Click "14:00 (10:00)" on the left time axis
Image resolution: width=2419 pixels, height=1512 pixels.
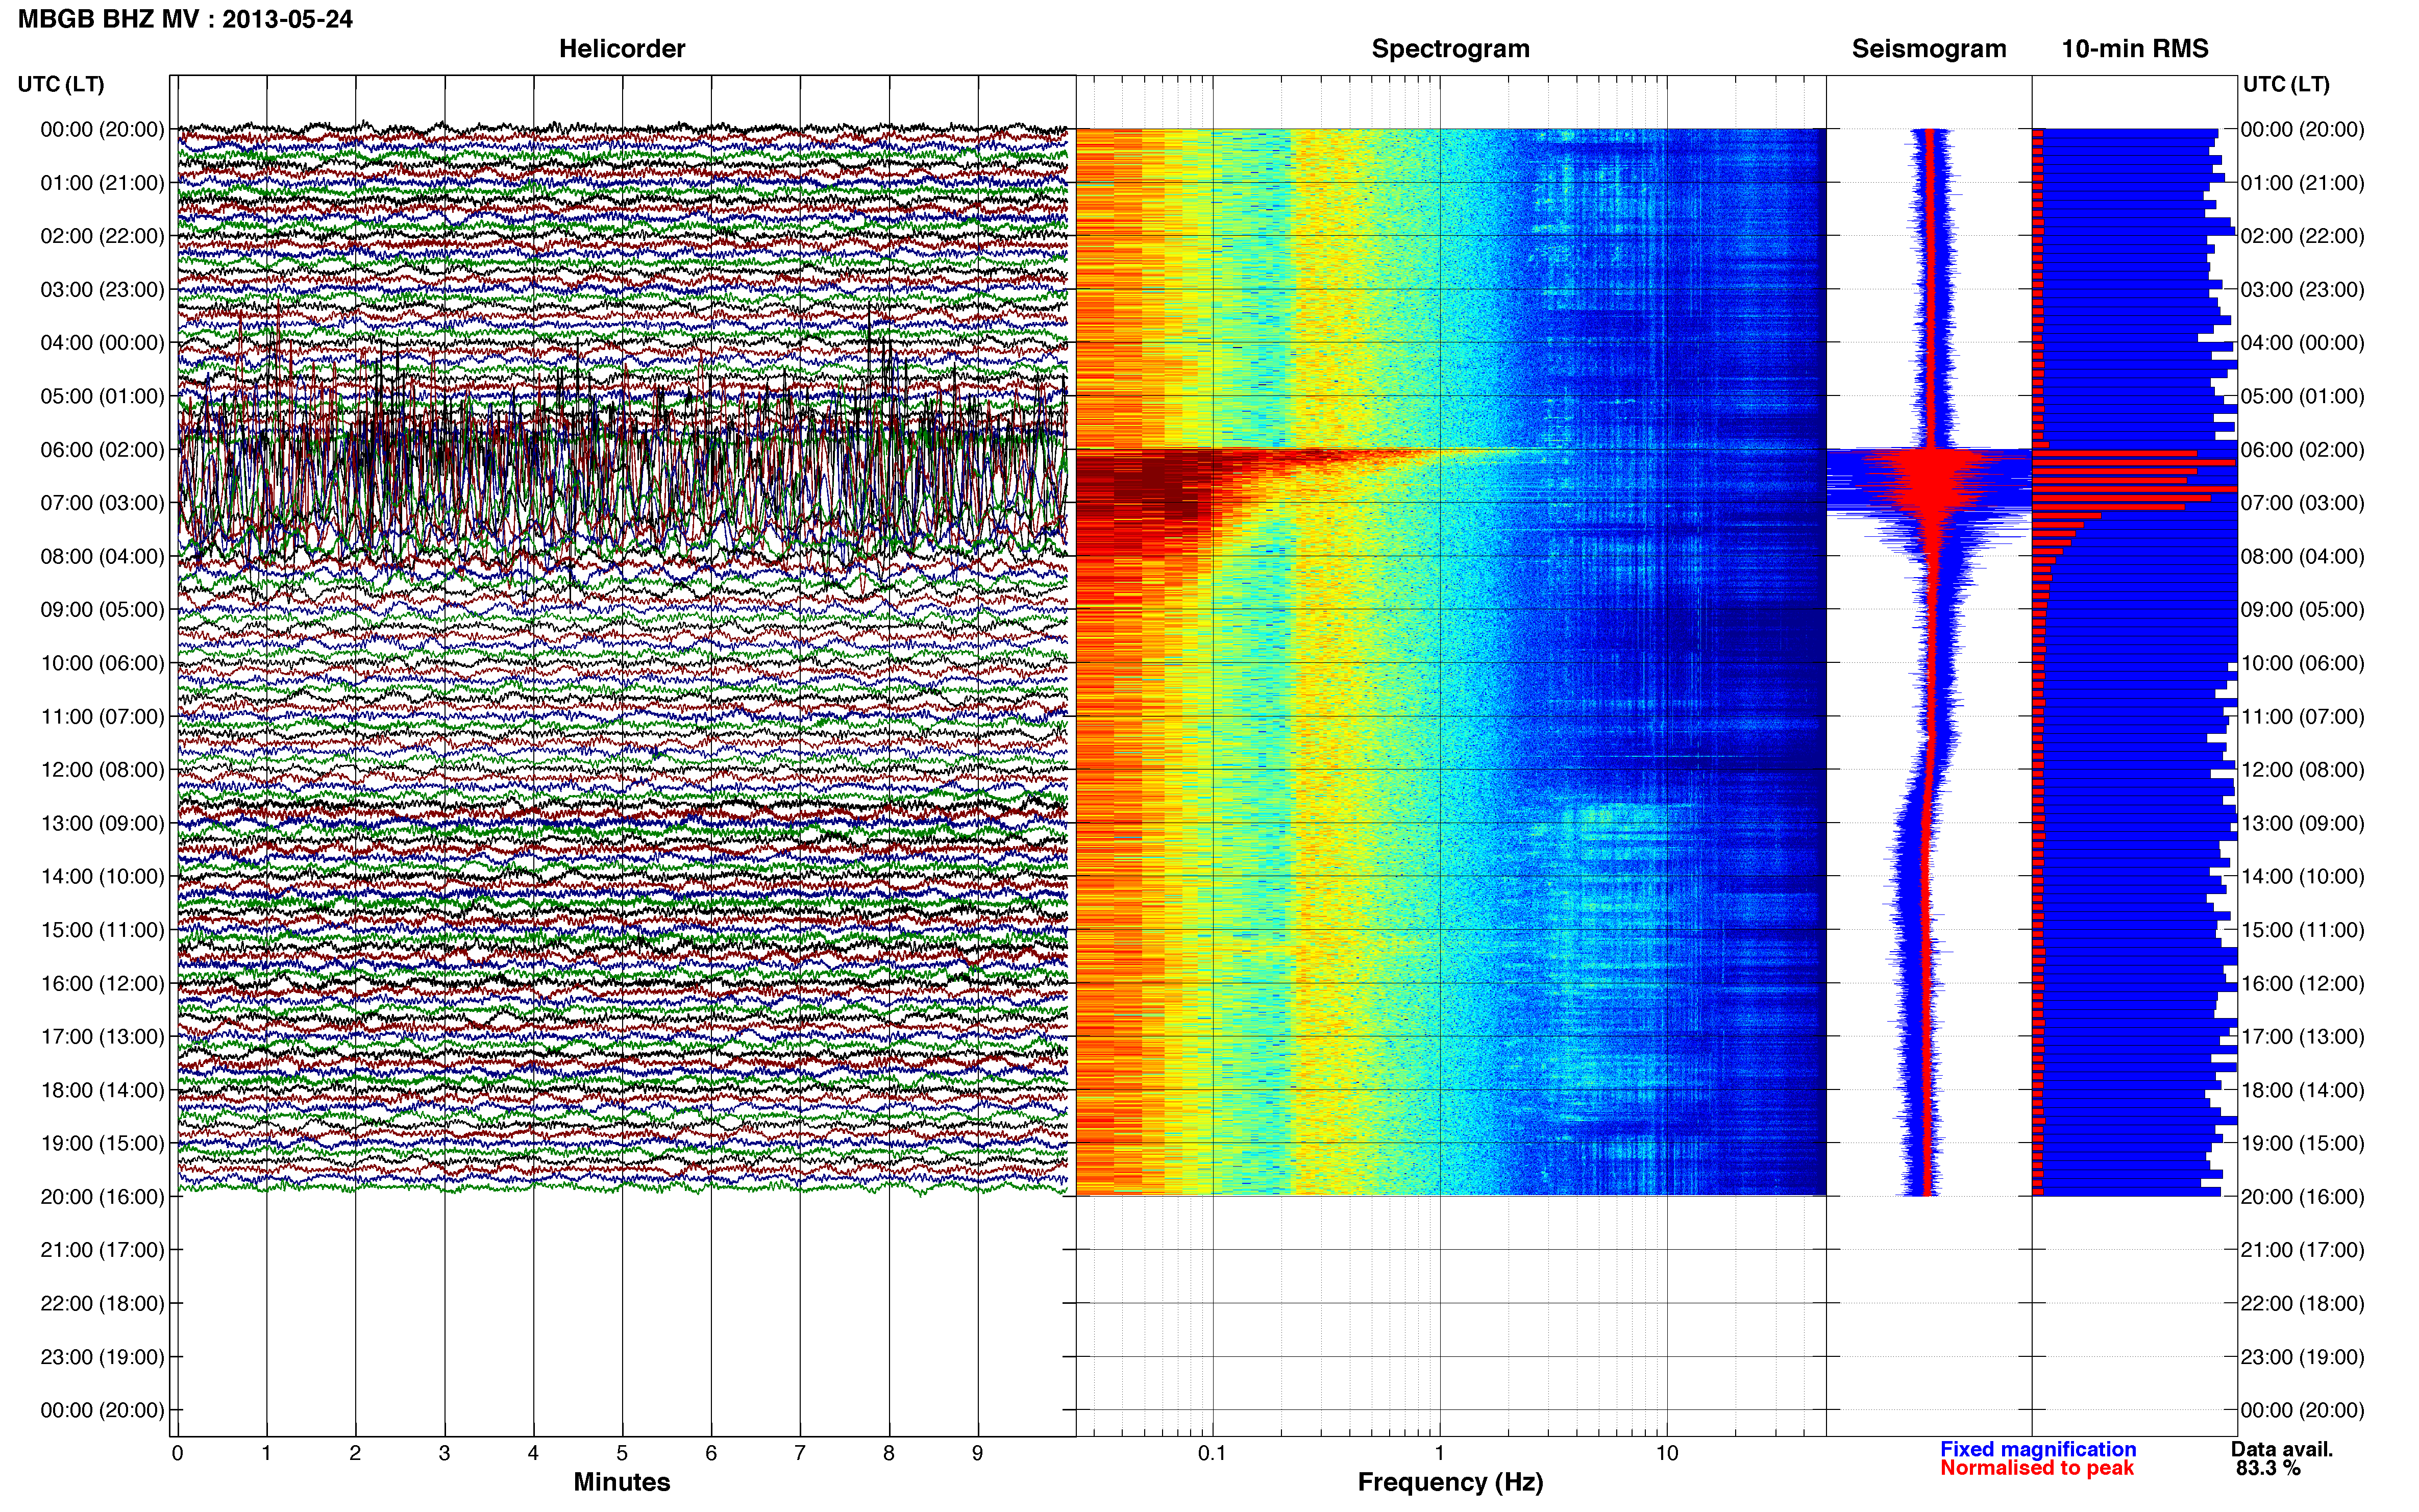(x=102, y=877)
